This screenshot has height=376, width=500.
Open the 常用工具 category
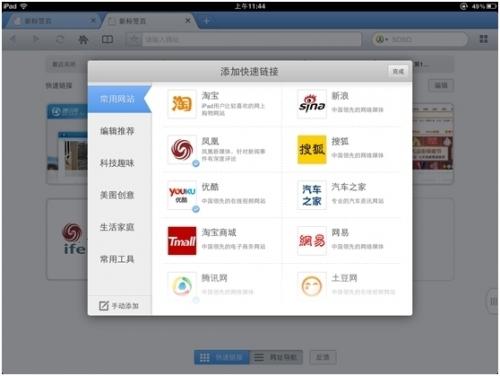tap(117, 259)
